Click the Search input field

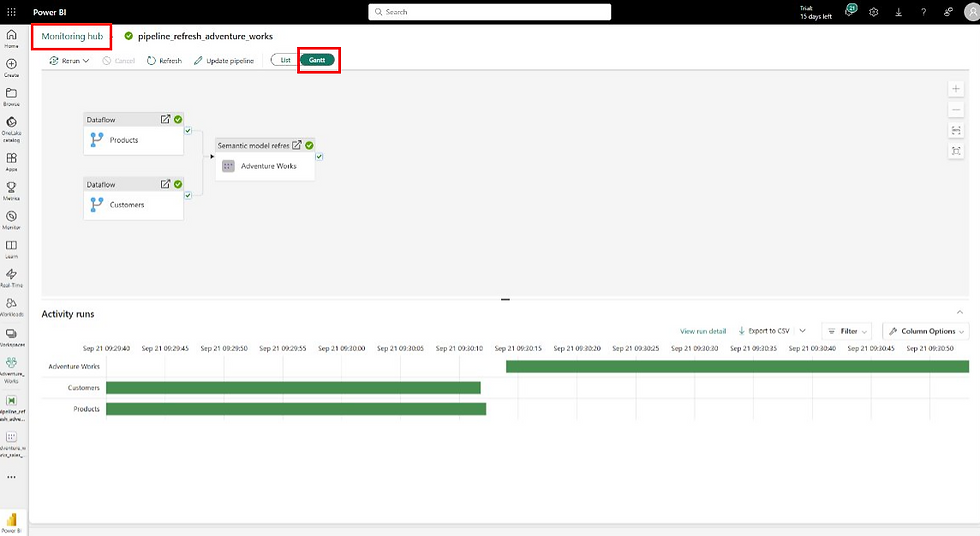click(489, 12)
